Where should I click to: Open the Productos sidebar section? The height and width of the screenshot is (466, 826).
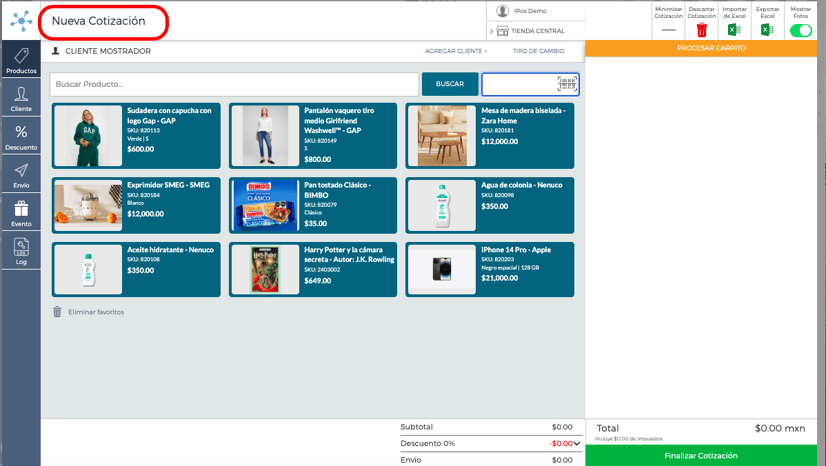coord(21,60)
